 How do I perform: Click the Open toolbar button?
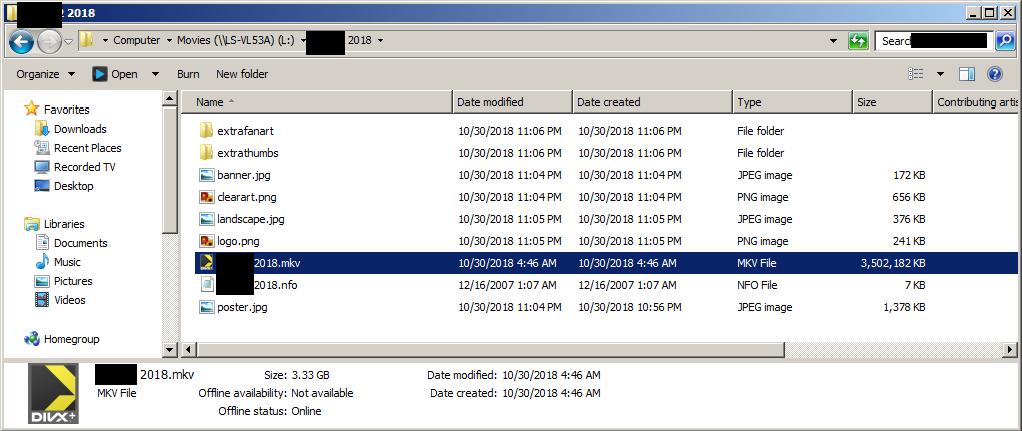(115, 74)
